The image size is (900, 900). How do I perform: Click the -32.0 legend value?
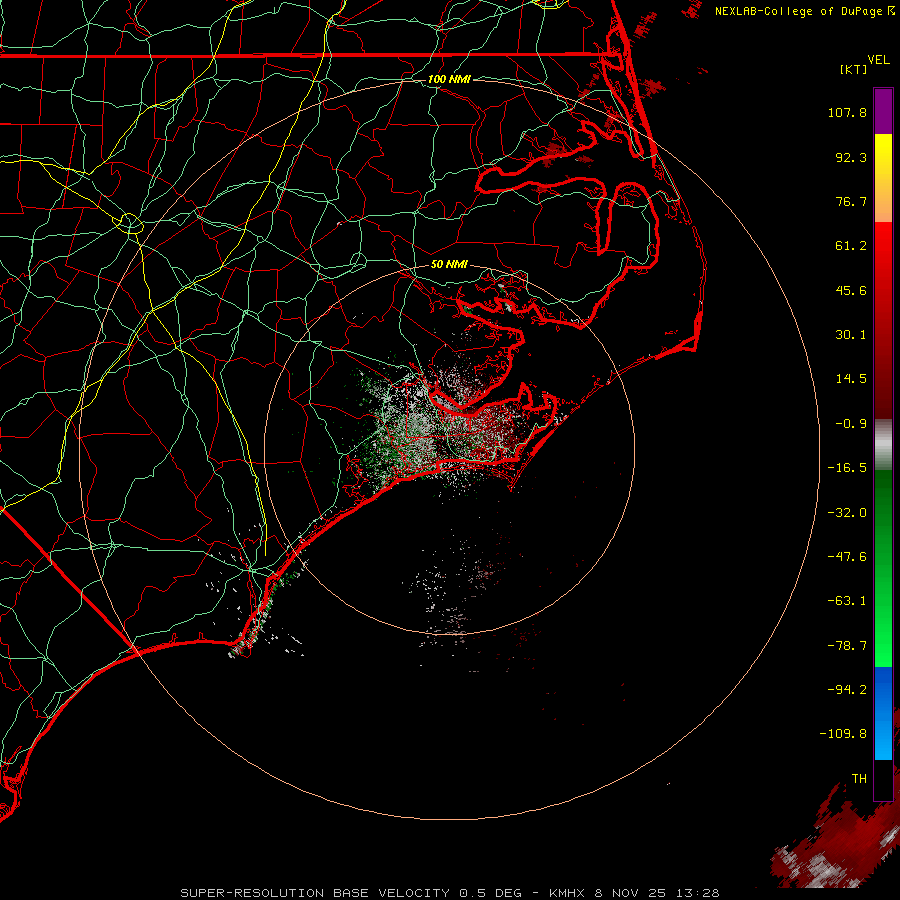coord(847,513)
